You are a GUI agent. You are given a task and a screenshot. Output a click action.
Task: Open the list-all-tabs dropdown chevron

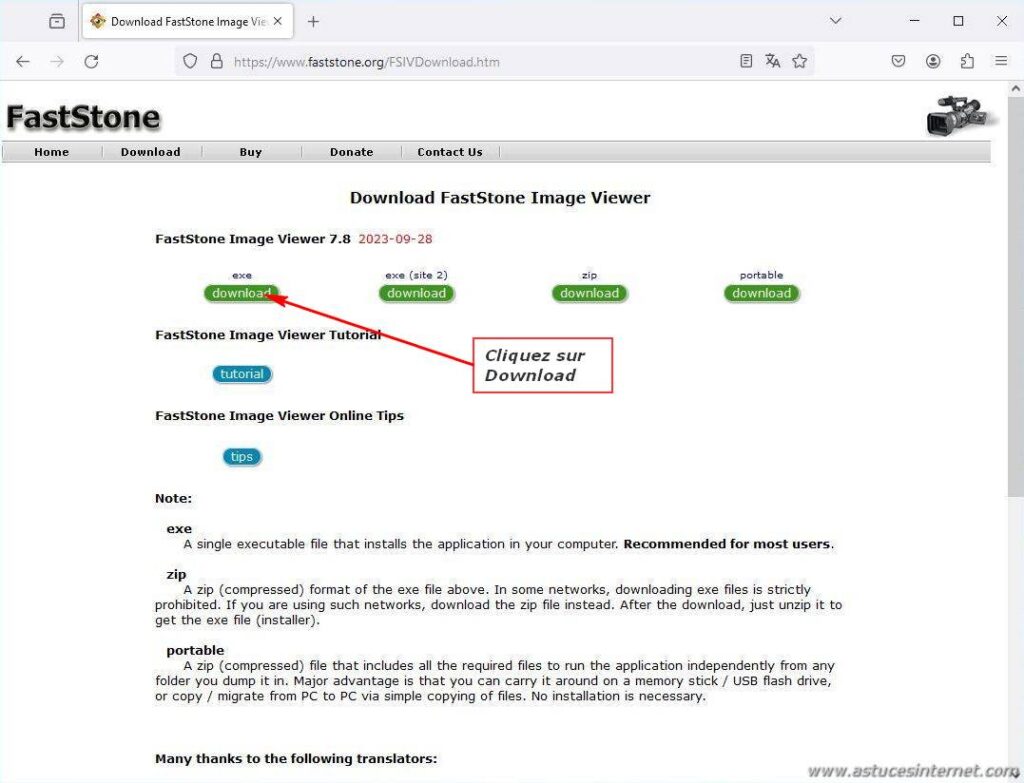click(835, 20)
